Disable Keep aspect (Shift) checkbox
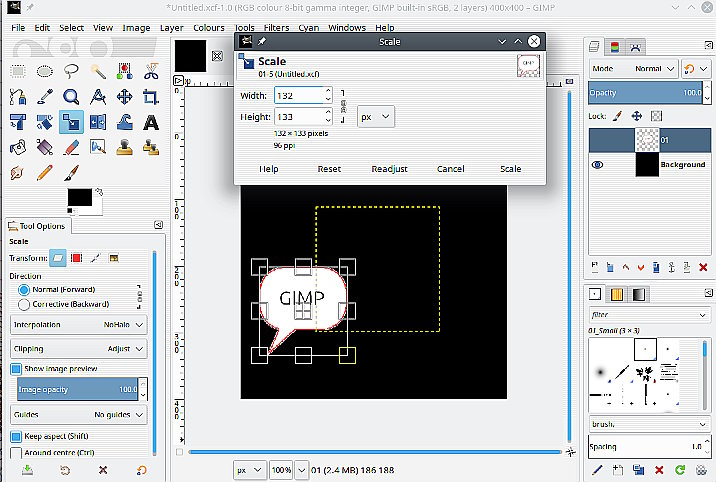Screen dimensions: 716x482 point(16,437)
